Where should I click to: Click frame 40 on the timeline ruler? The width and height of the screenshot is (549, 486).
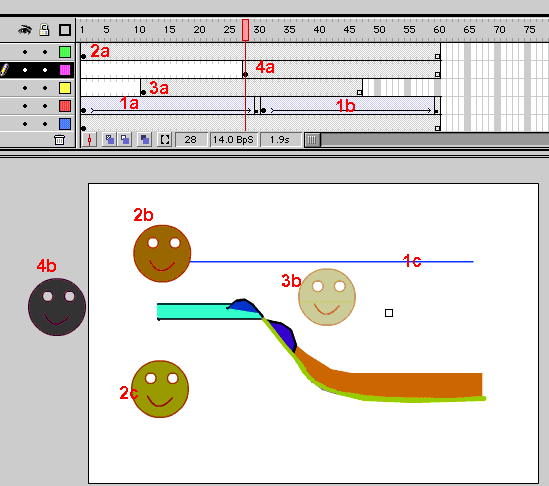tap(319, 30)
